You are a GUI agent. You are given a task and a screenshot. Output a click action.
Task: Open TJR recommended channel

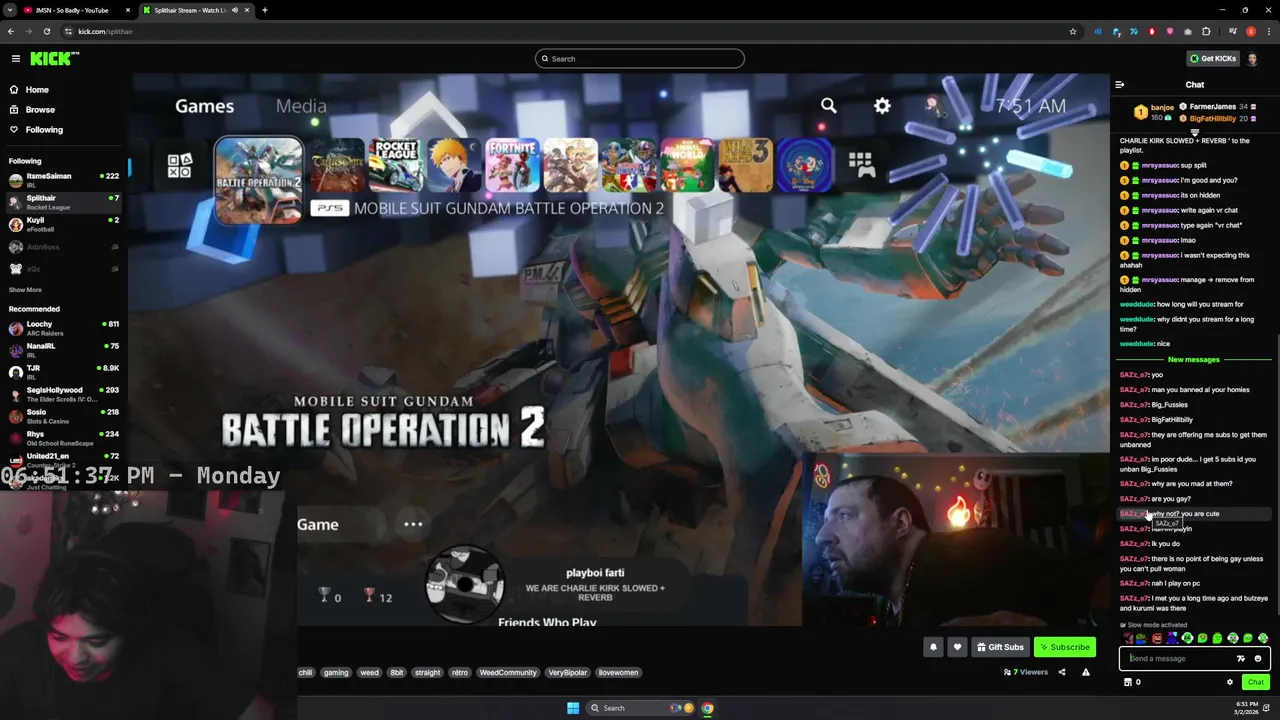click(x=64, y=372)
